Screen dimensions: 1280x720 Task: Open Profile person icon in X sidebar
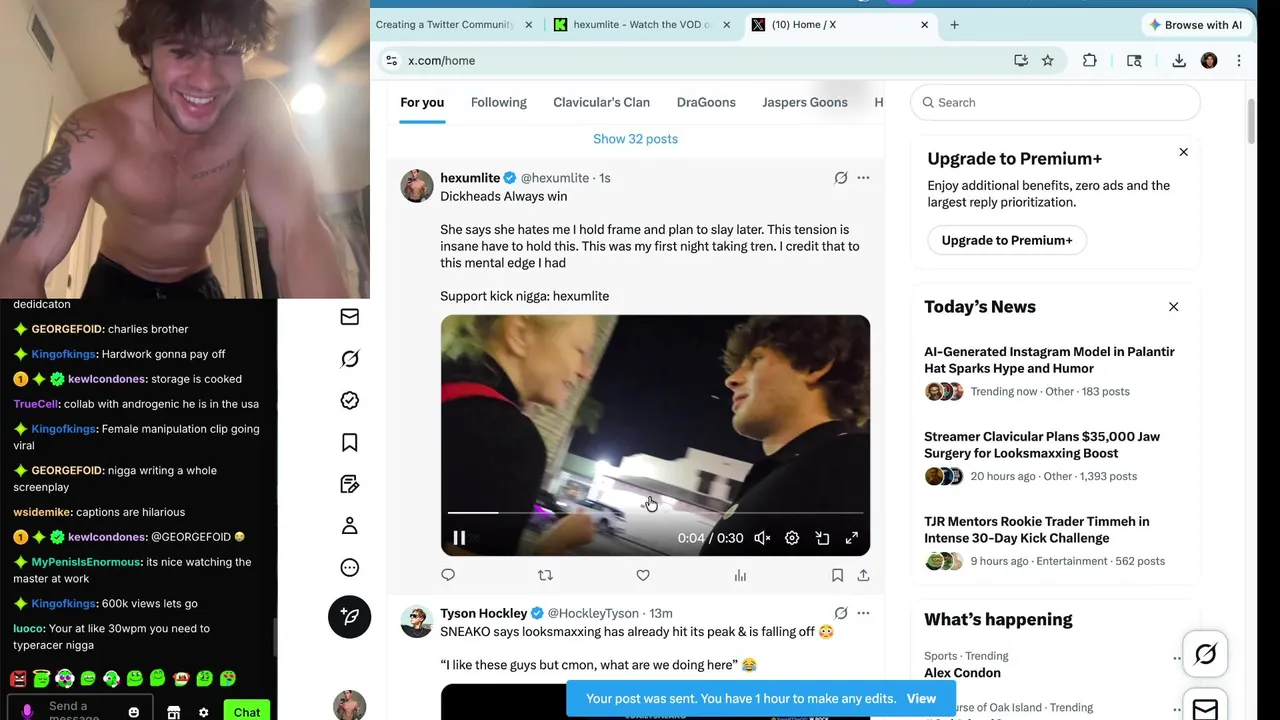(349, 526)
